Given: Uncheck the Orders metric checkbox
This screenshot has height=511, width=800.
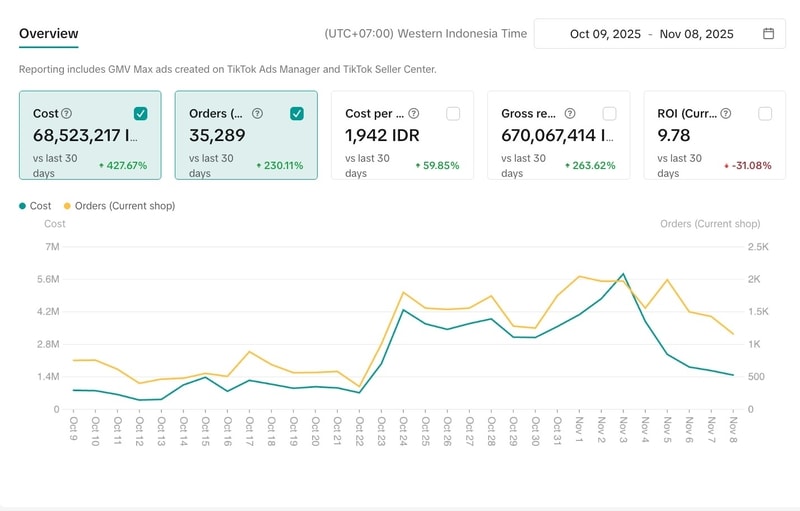Looking at the screenshot, I should [x=297, y=114].
